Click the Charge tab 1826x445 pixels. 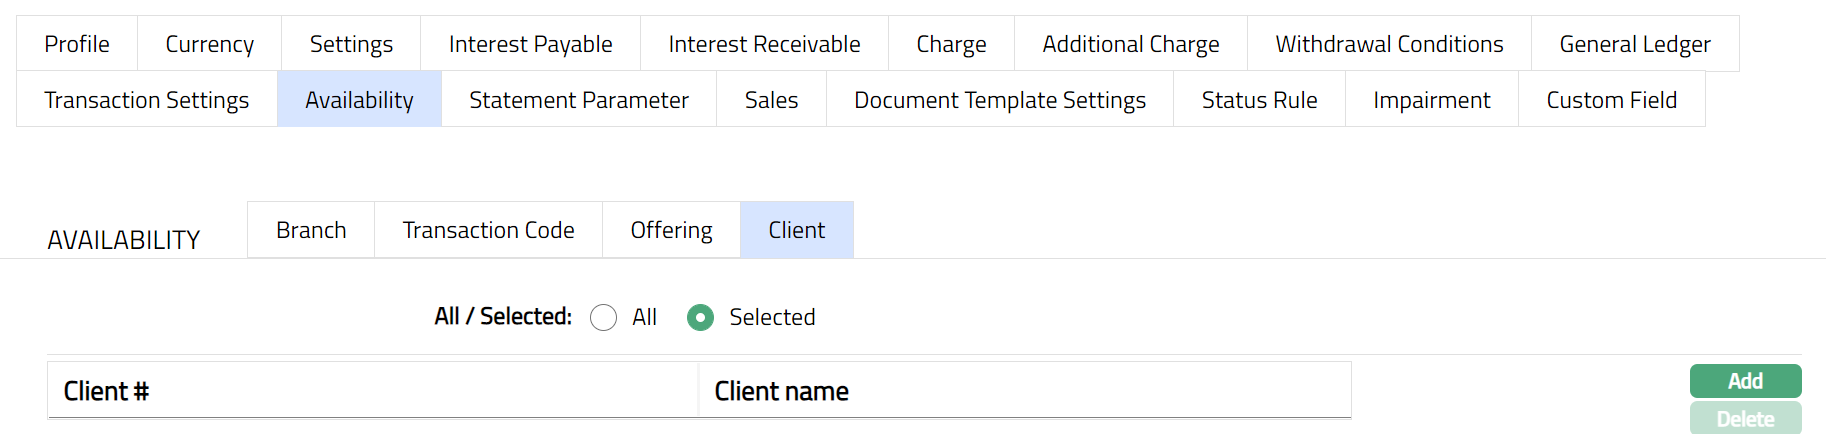951,44
